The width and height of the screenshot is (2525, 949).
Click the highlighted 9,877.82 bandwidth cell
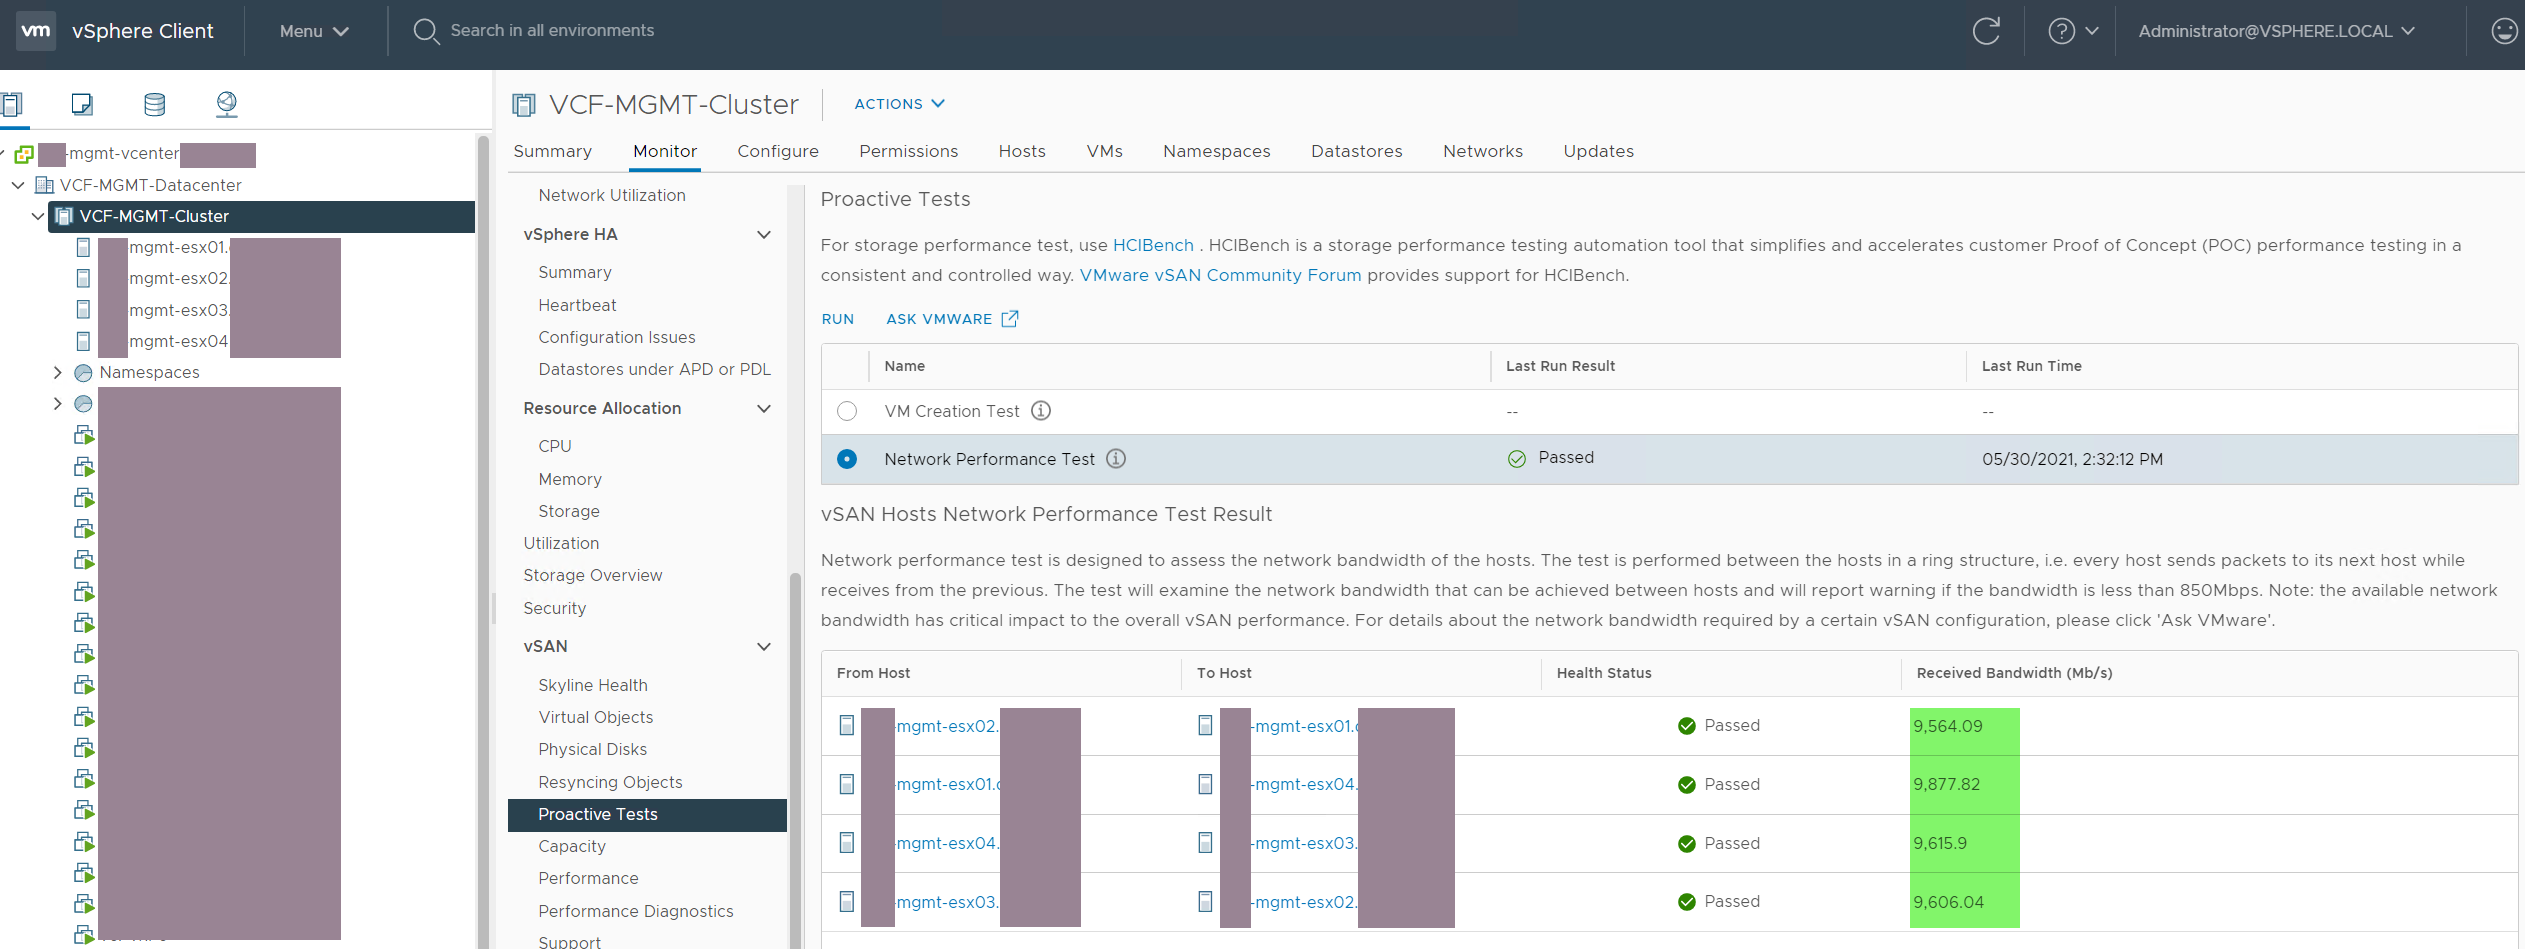[1964, 784]
